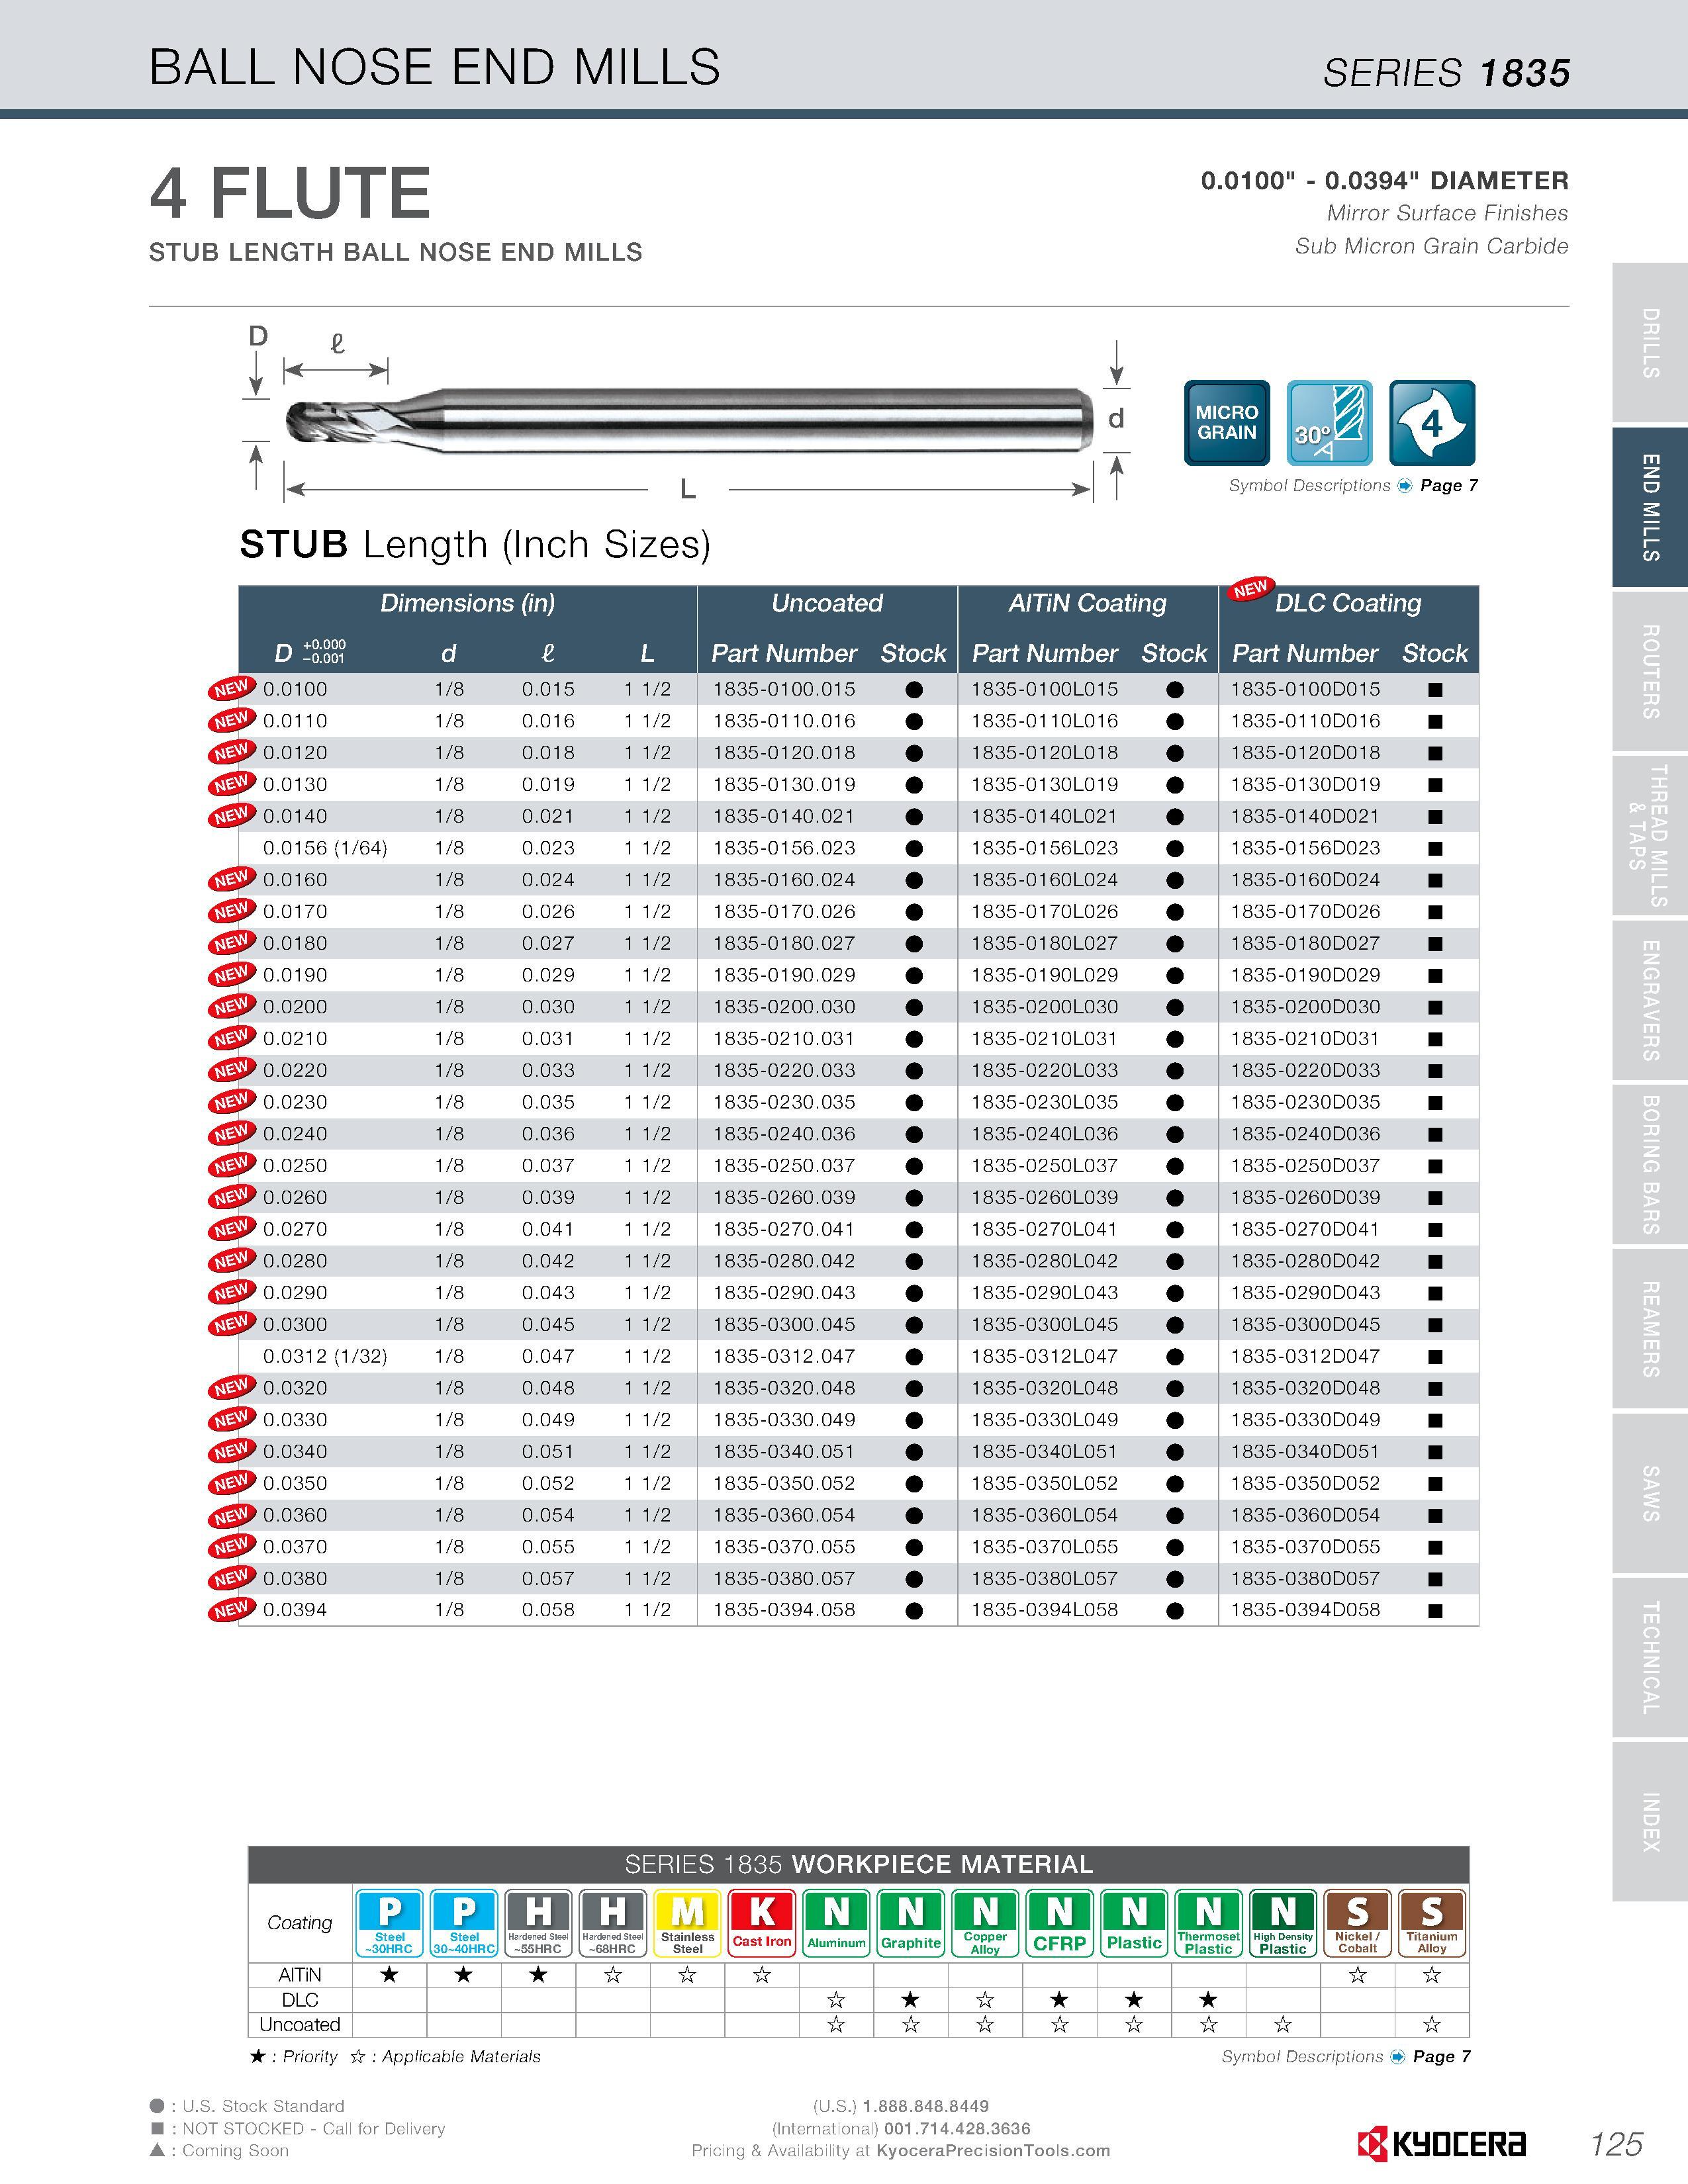The width and height of the screenshot is (1688, 2184).
Task: Select the M Stainless Steel material icon
Action: [x=687, y=1923]
